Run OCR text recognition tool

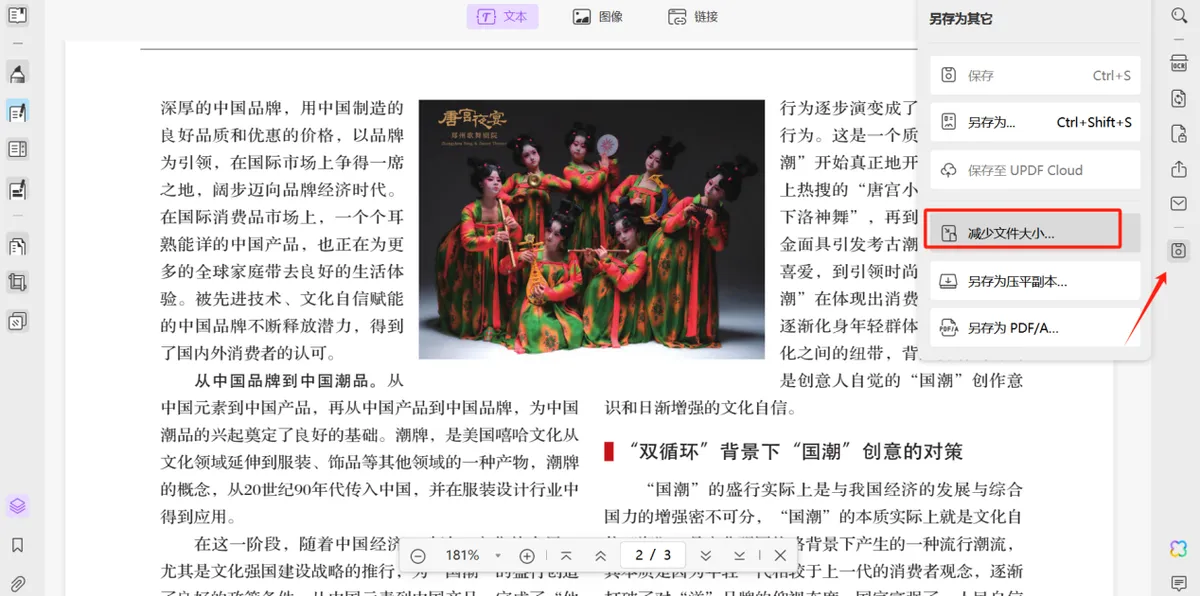(1178, 63)
